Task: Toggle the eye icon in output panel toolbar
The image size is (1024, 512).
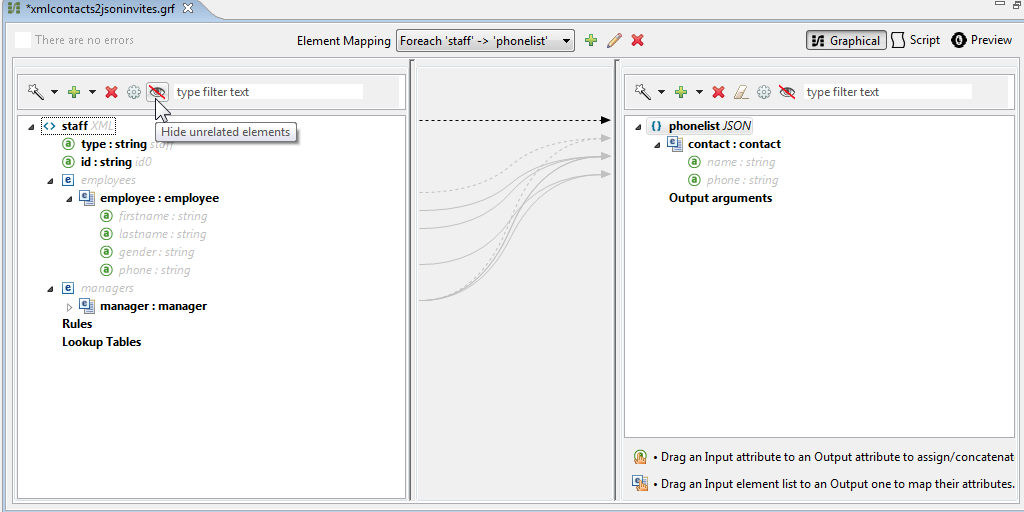Action: click(788, 92)
